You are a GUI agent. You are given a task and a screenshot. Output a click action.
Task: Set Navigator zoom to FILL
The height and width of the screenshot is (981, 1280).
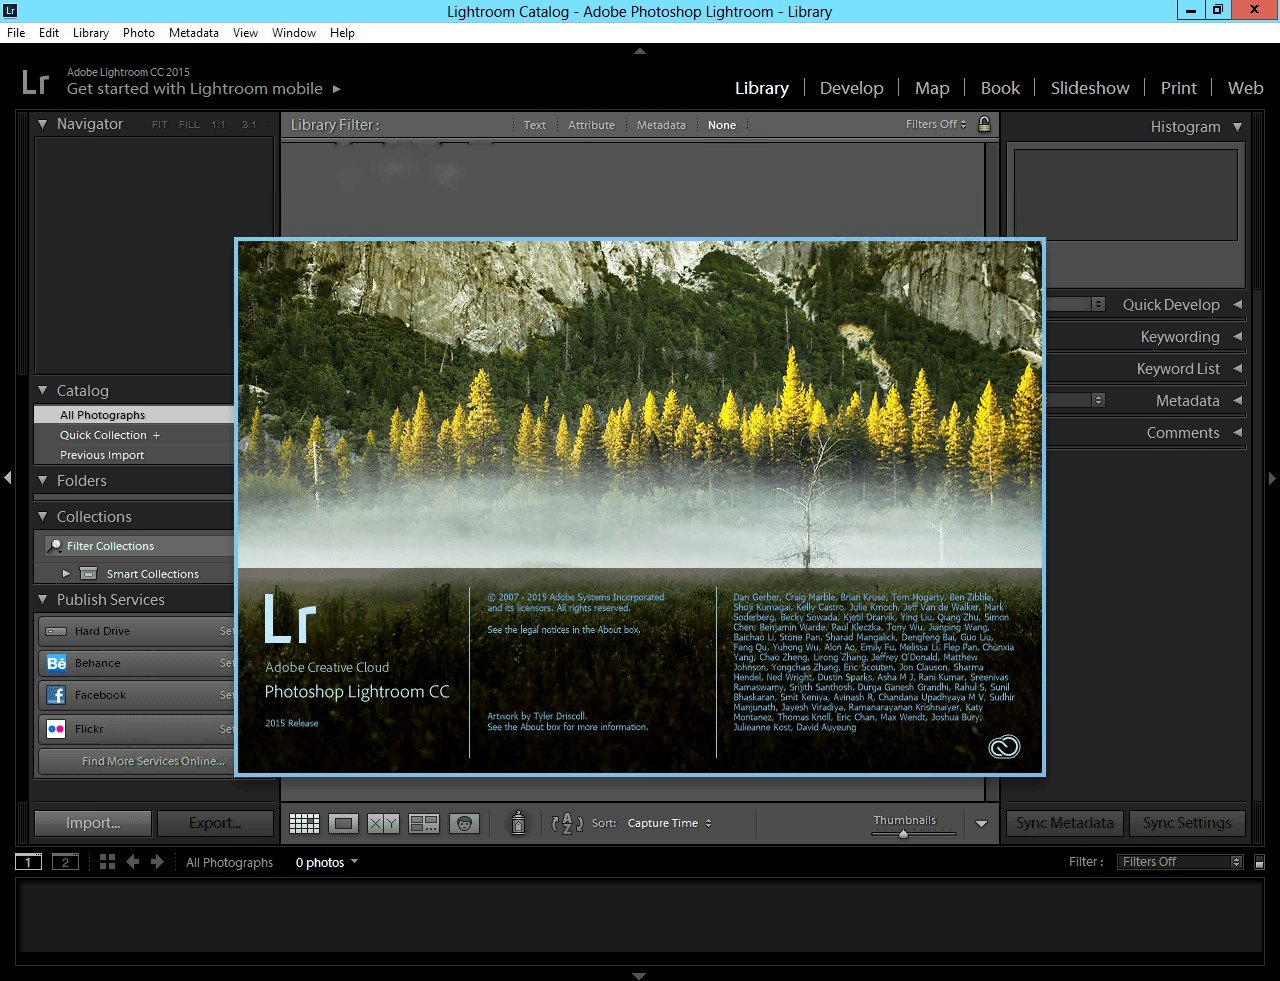(189, 125)
